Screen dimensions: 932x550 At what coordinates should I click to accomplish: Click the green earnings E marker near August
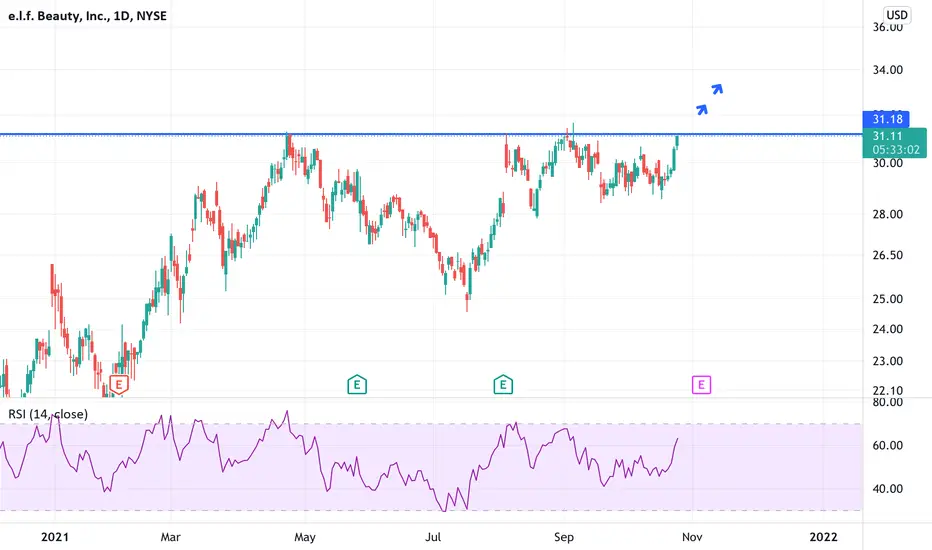503,385
